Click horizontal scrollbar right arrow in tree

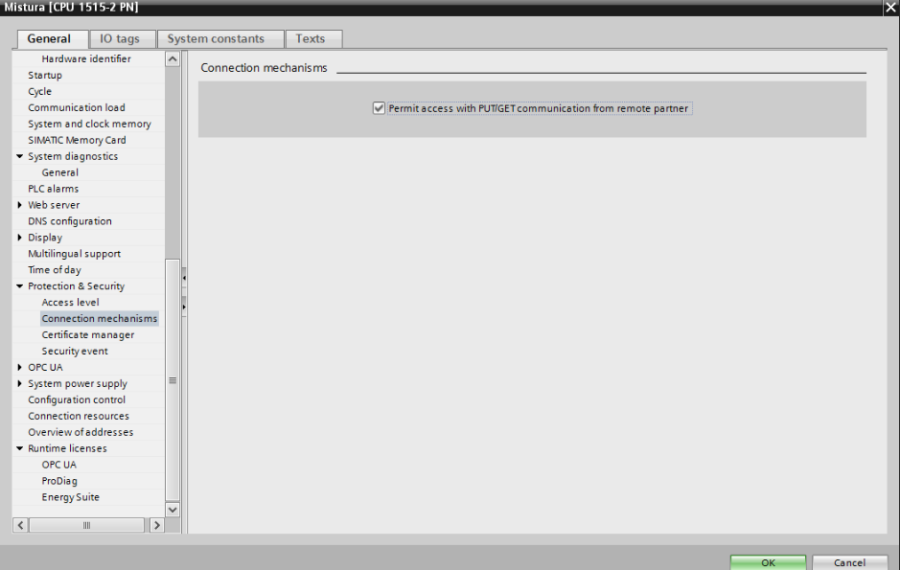[x=156, y=525]
